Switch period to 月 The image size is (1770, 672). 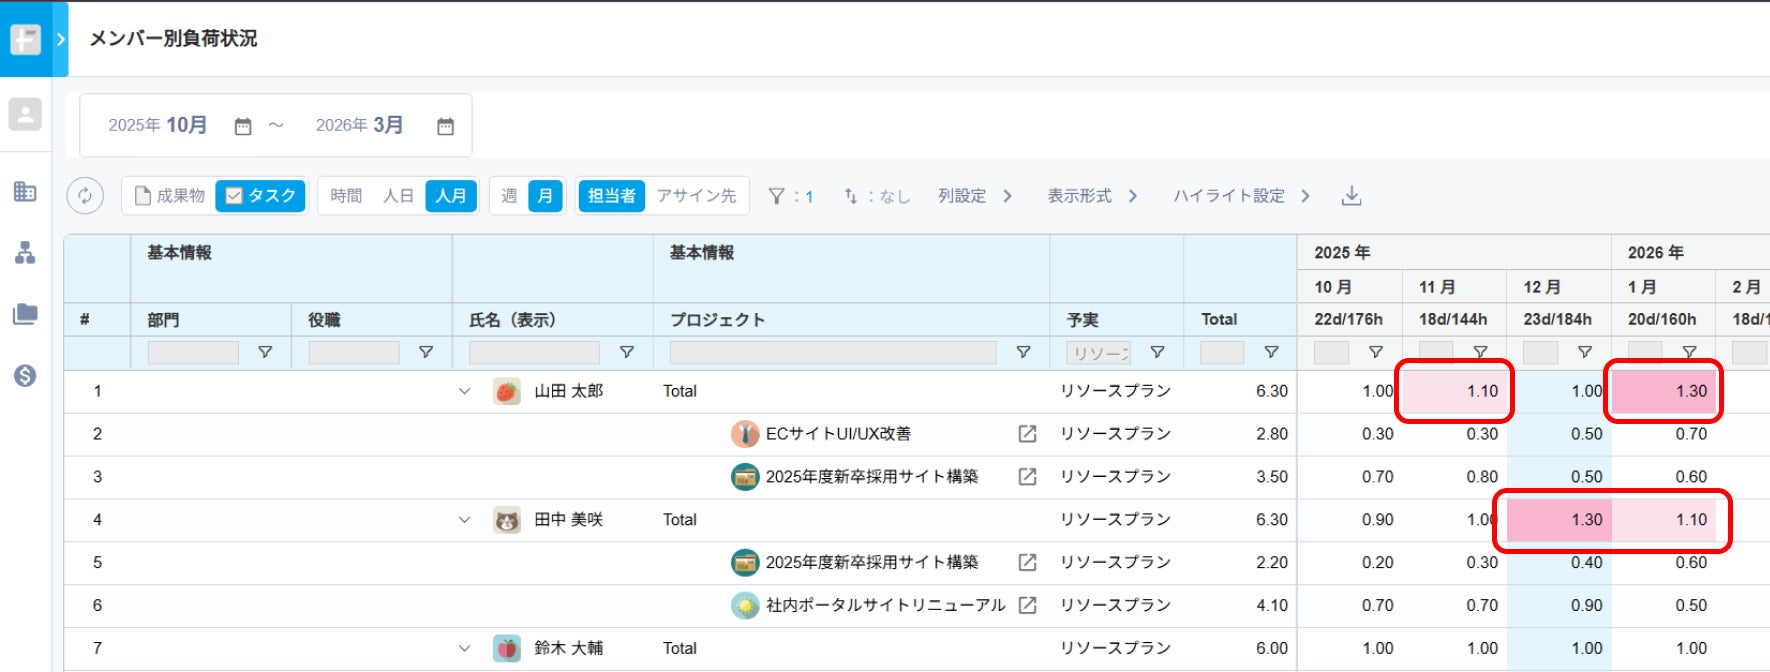click(545, 195)
